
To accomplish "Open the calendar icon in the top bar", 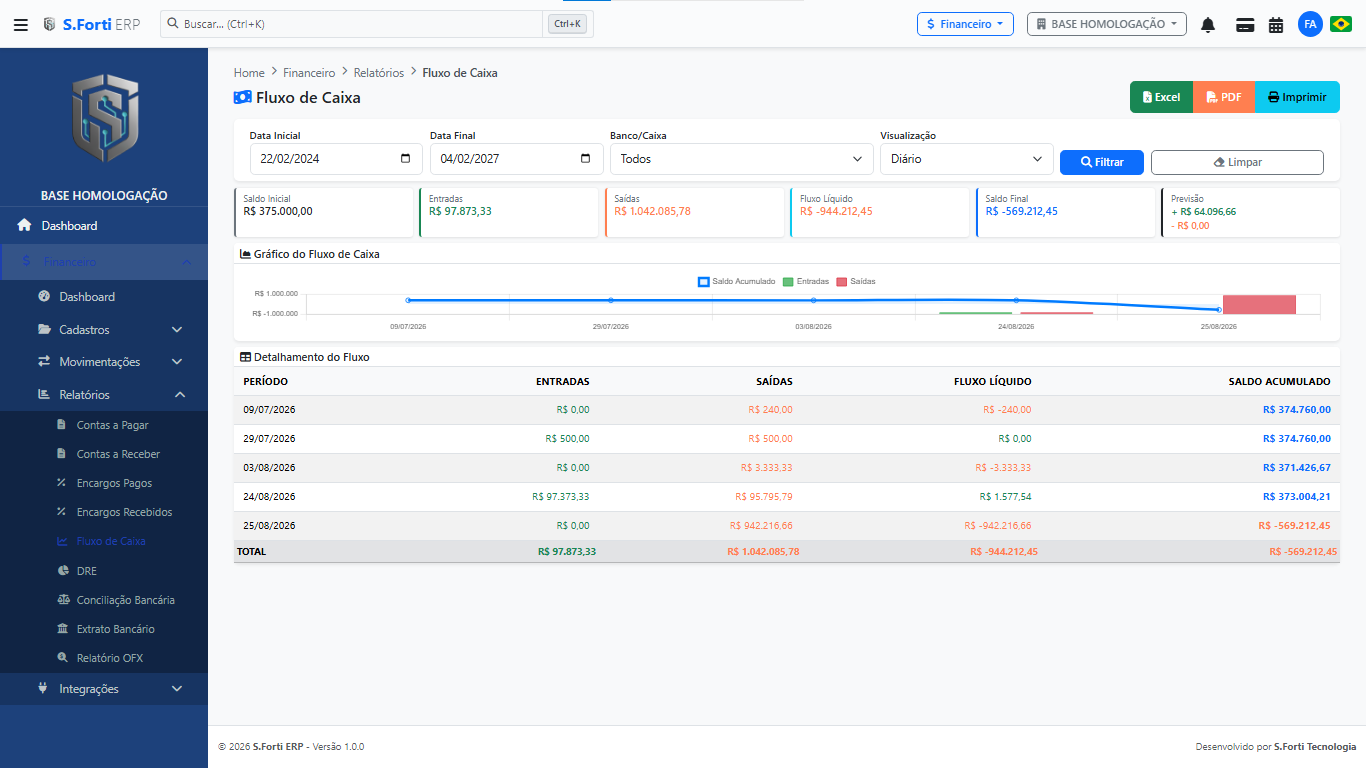I will pyautogui.click(x=1276, y=25).
